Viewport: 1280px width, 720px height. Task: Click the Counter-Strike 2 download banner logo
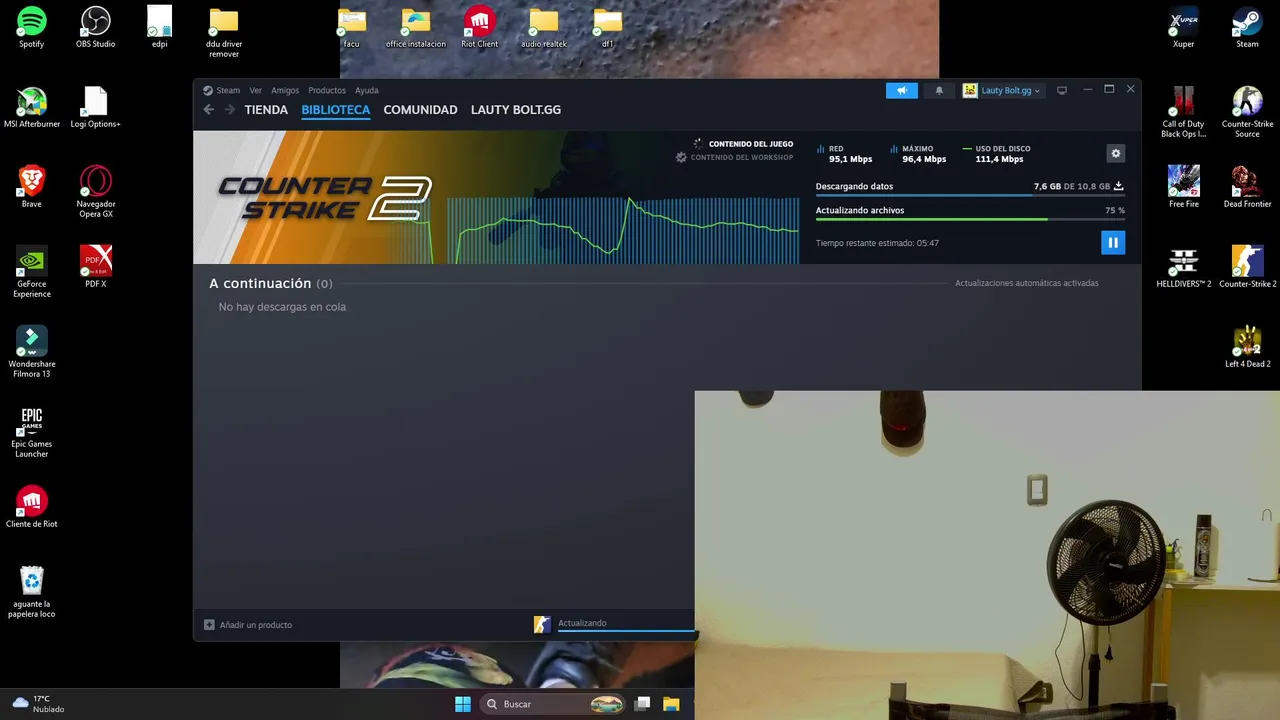coord(325,197)
